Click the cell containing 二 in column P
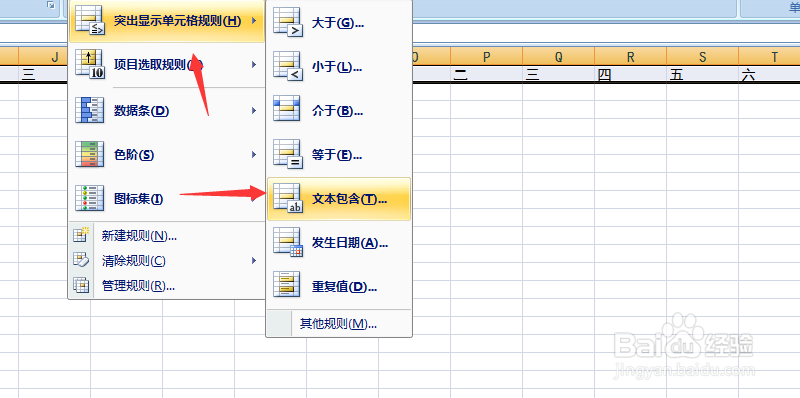This screenshot has width=800, height=398. tap(486, 74)
